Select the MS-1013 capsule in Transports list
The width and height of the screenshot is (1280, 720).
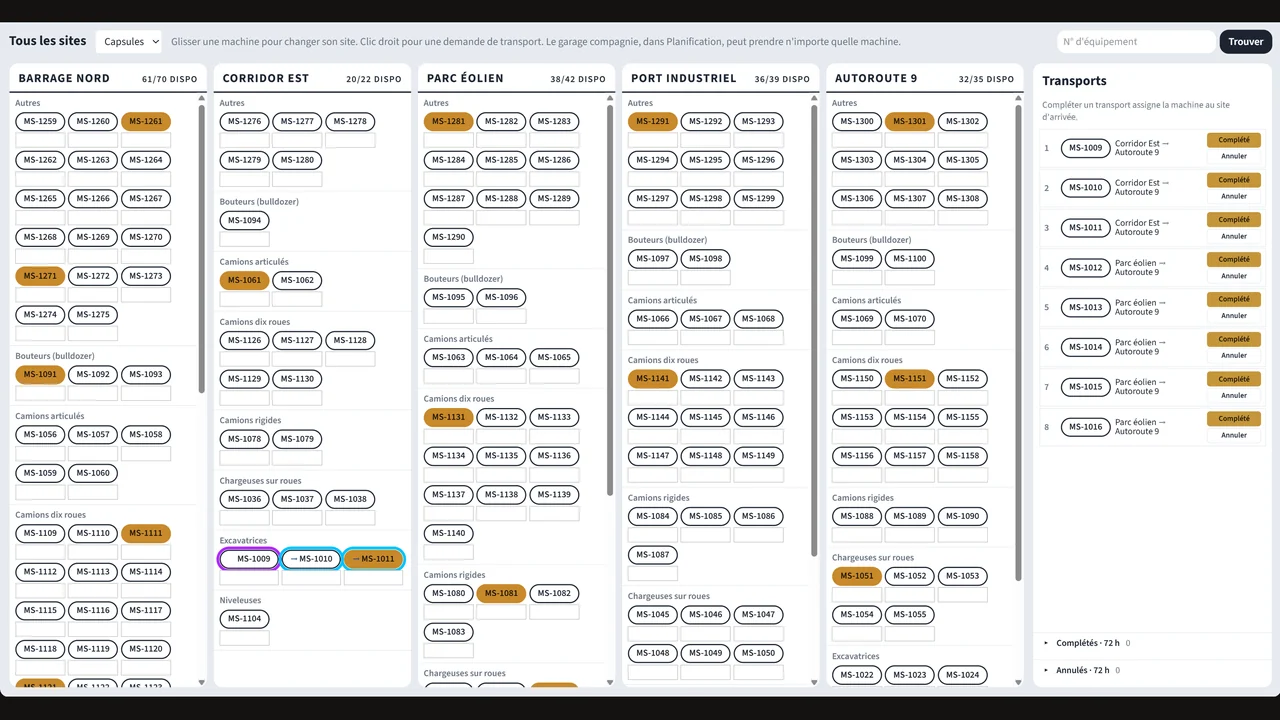[x=1085, y=307]
